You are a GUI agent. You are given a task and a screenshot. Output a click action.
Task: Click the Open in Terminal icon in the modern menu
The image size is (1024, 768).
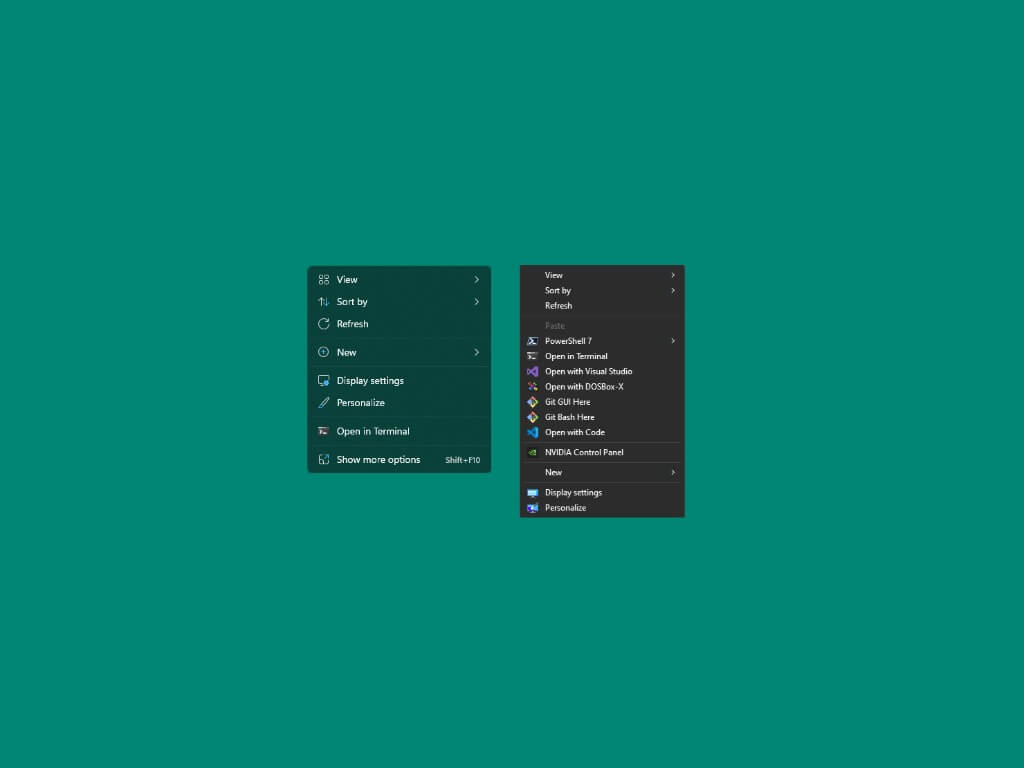[x=323, y=431]
